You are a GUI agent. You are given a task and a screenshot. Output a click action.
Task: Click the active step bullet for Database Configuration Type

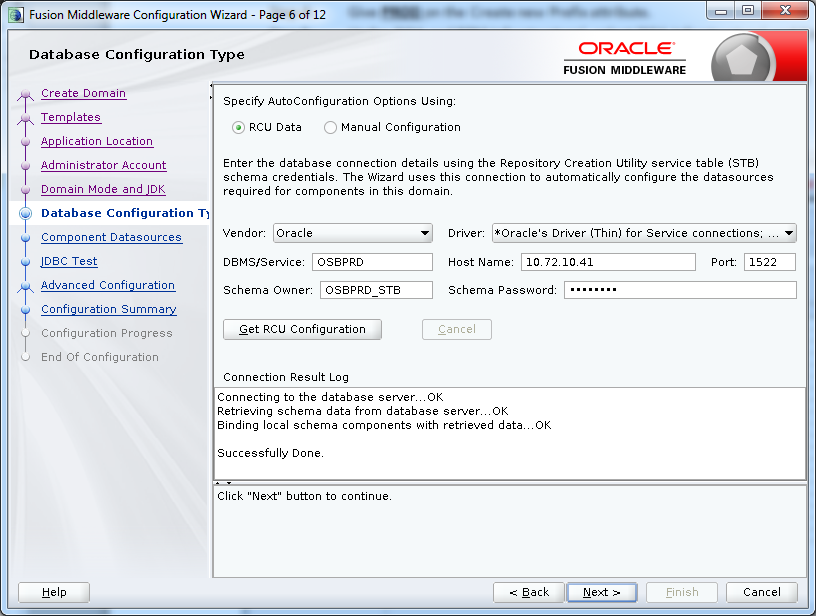point(26,213)
